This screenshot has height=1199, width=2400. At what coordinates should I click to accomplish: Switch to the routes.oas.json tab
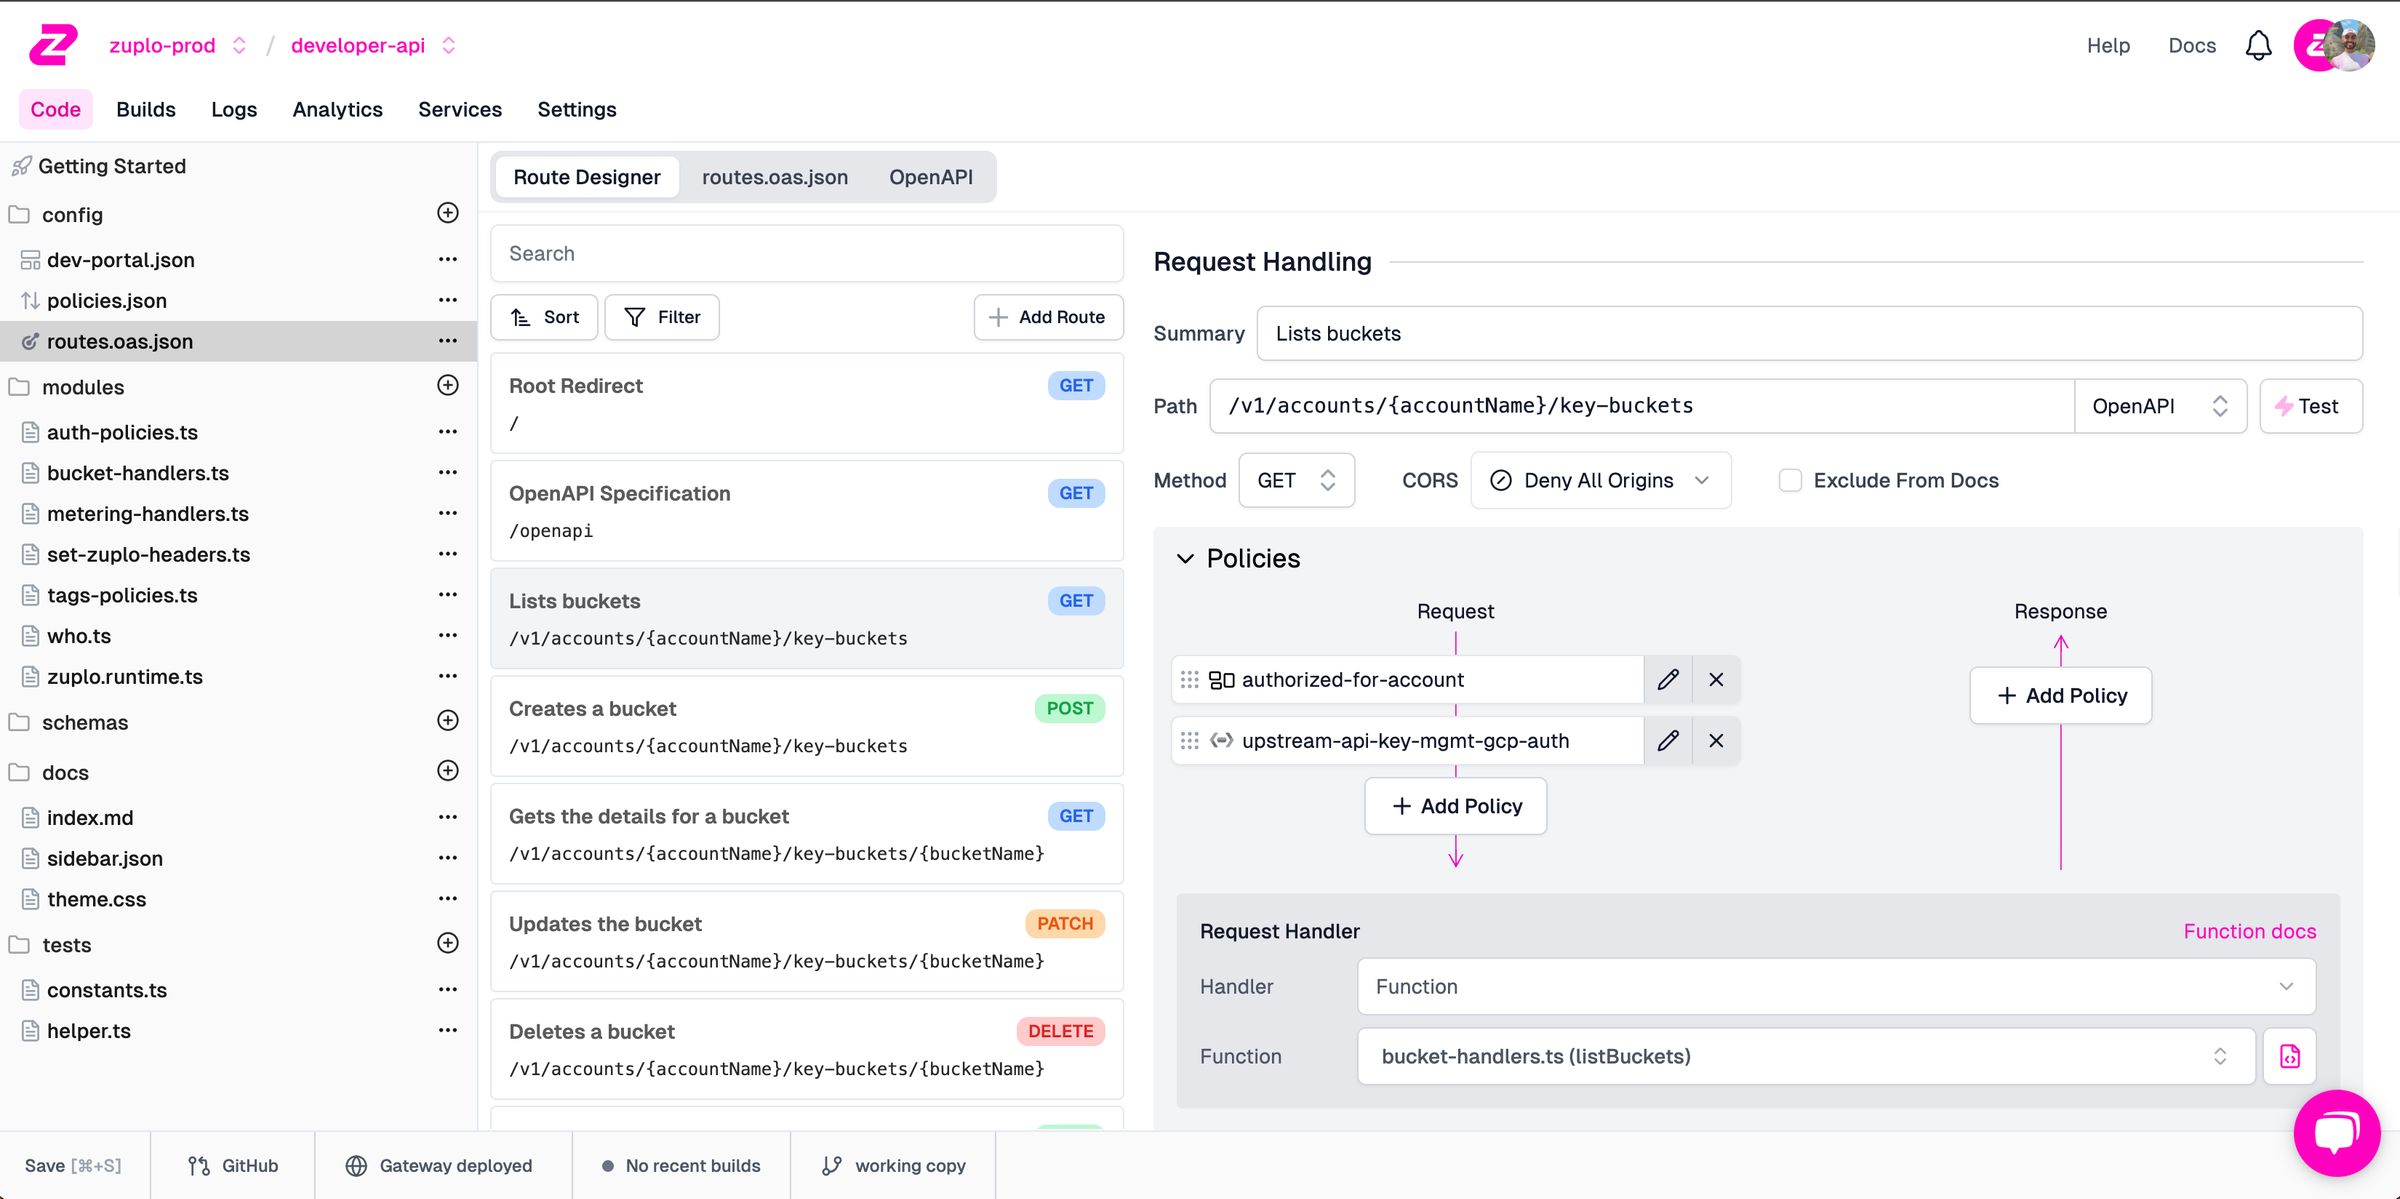(x=775, y=176)
